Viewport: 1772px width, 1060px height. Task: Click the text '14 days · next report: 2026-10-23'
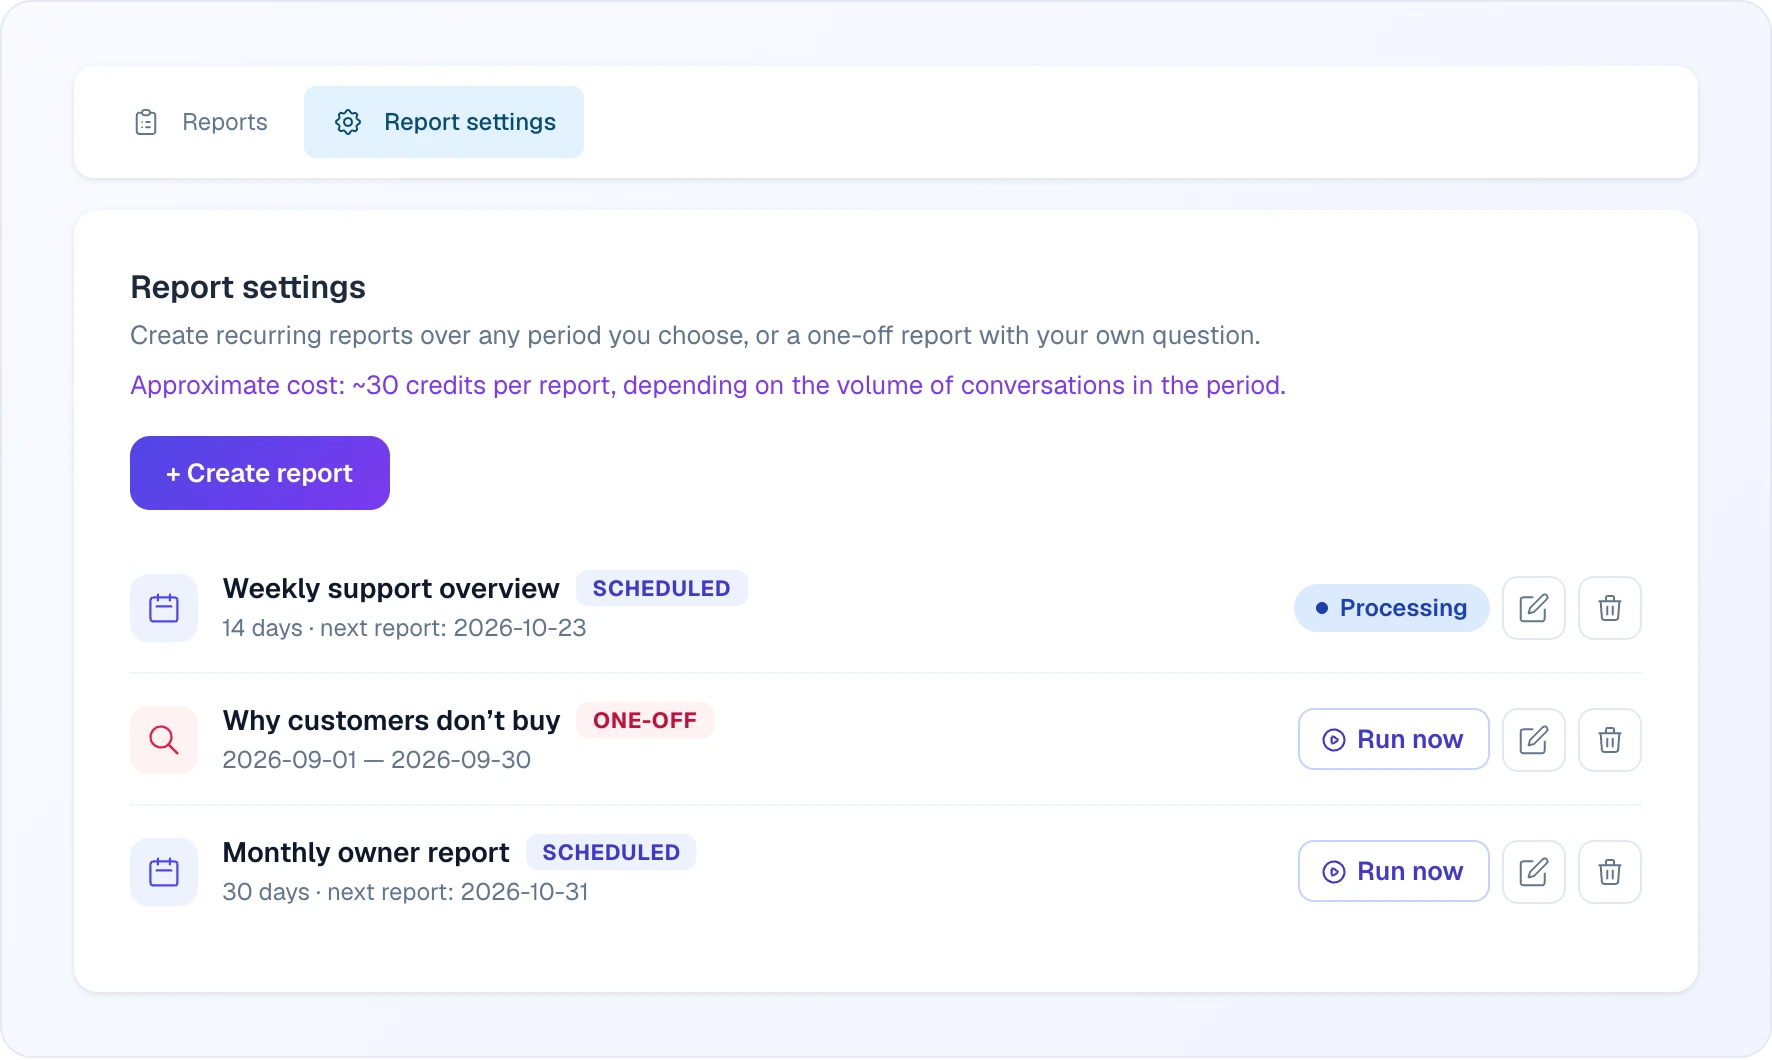tap(404, 628)
